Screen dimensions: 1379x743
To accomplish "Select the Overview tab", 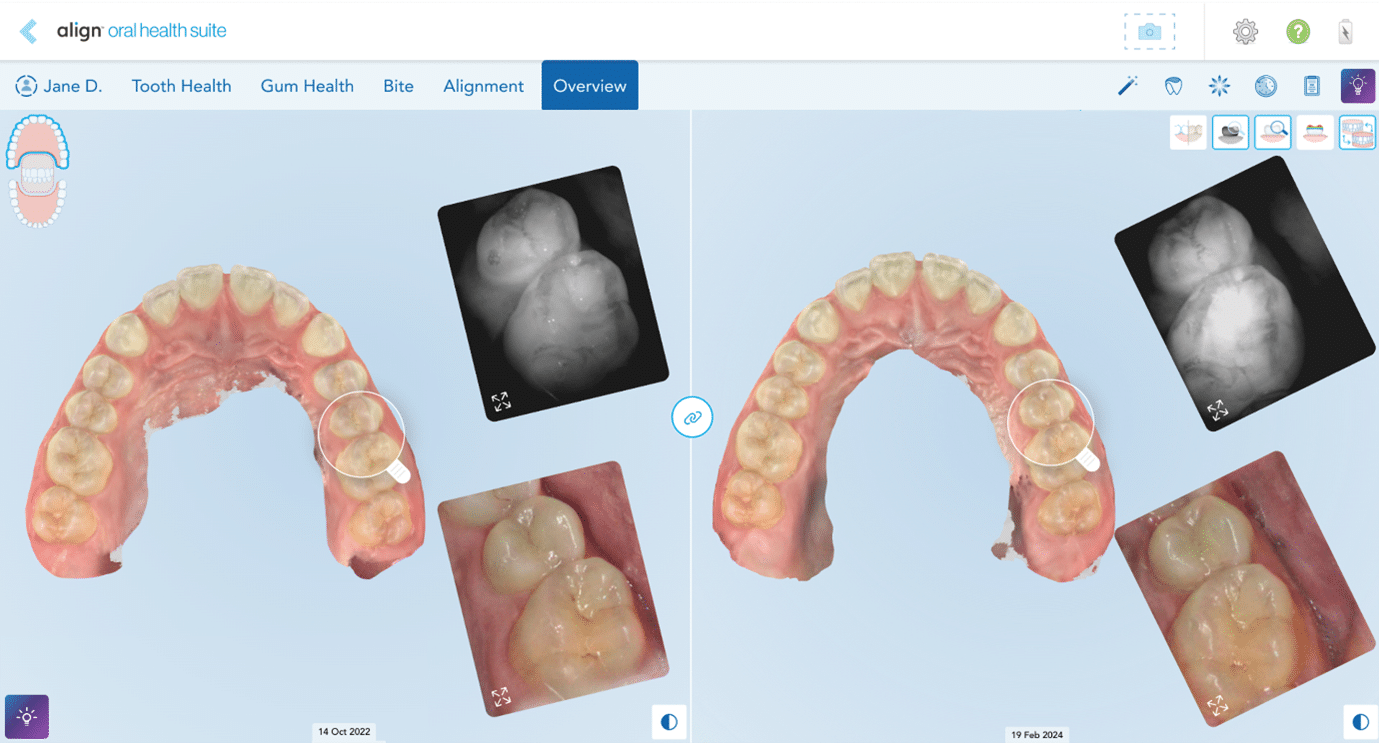I will tap(590, 86).
